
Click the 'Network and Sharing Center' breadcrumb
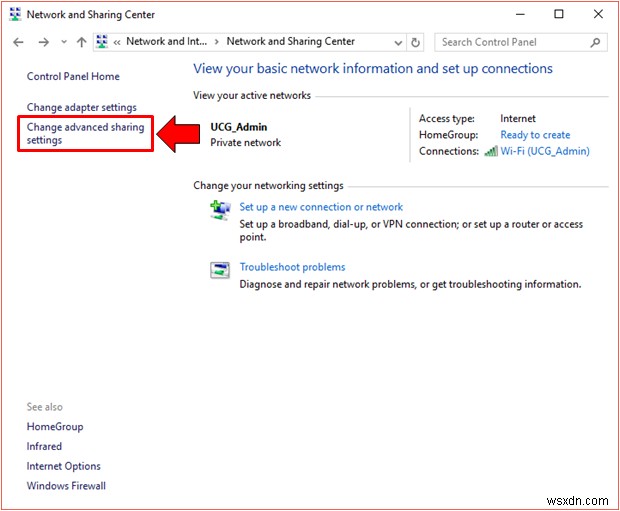[x=291, y=42]
